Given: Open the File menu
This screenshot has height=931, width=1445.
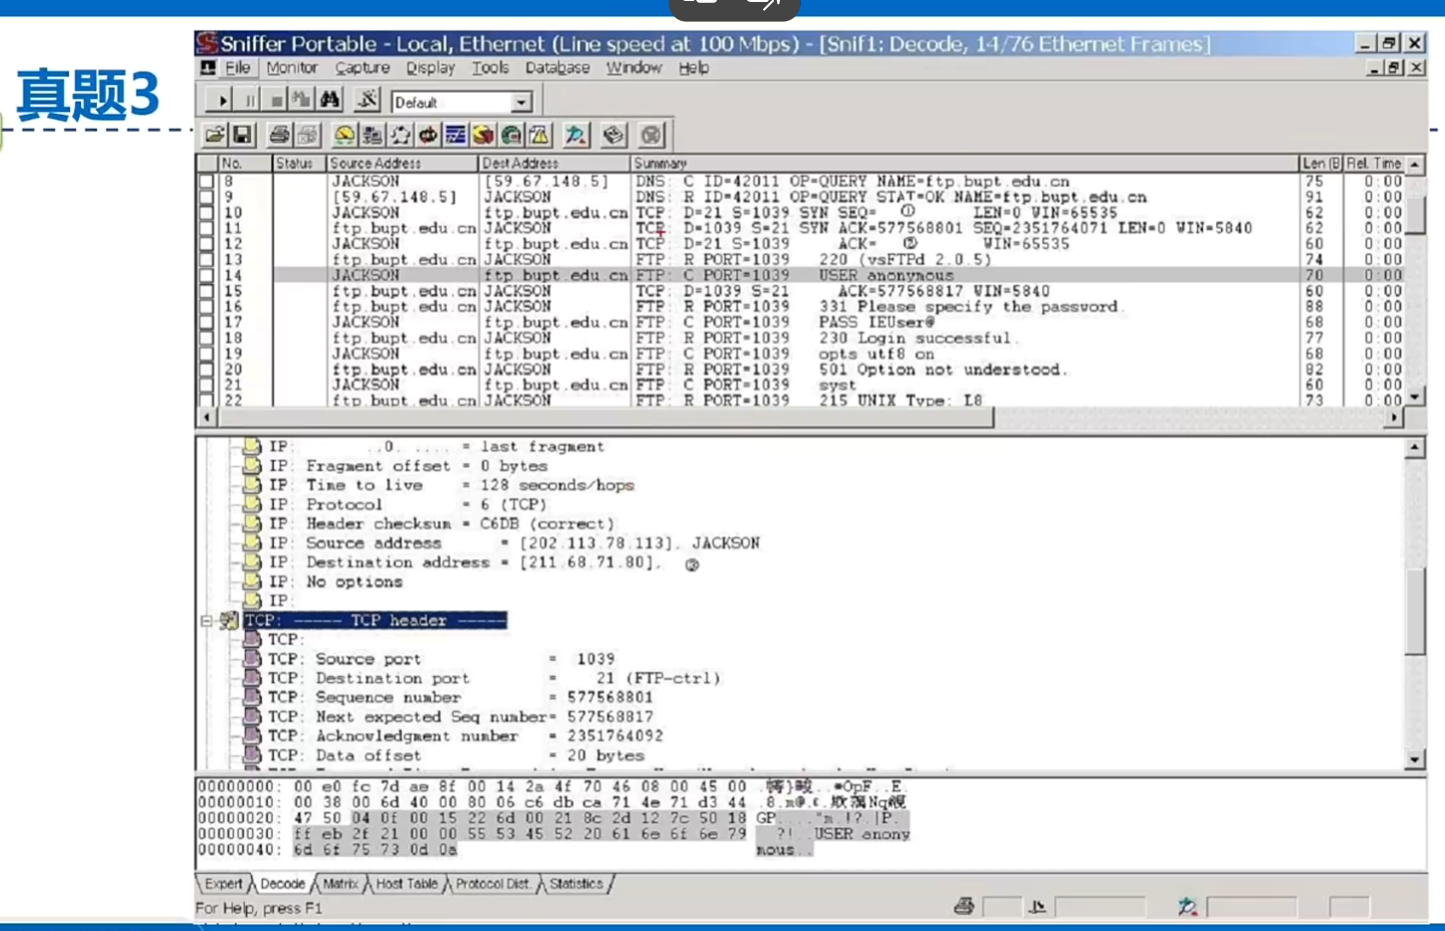Looking at the screenshot, I should [x=237, y=68].
